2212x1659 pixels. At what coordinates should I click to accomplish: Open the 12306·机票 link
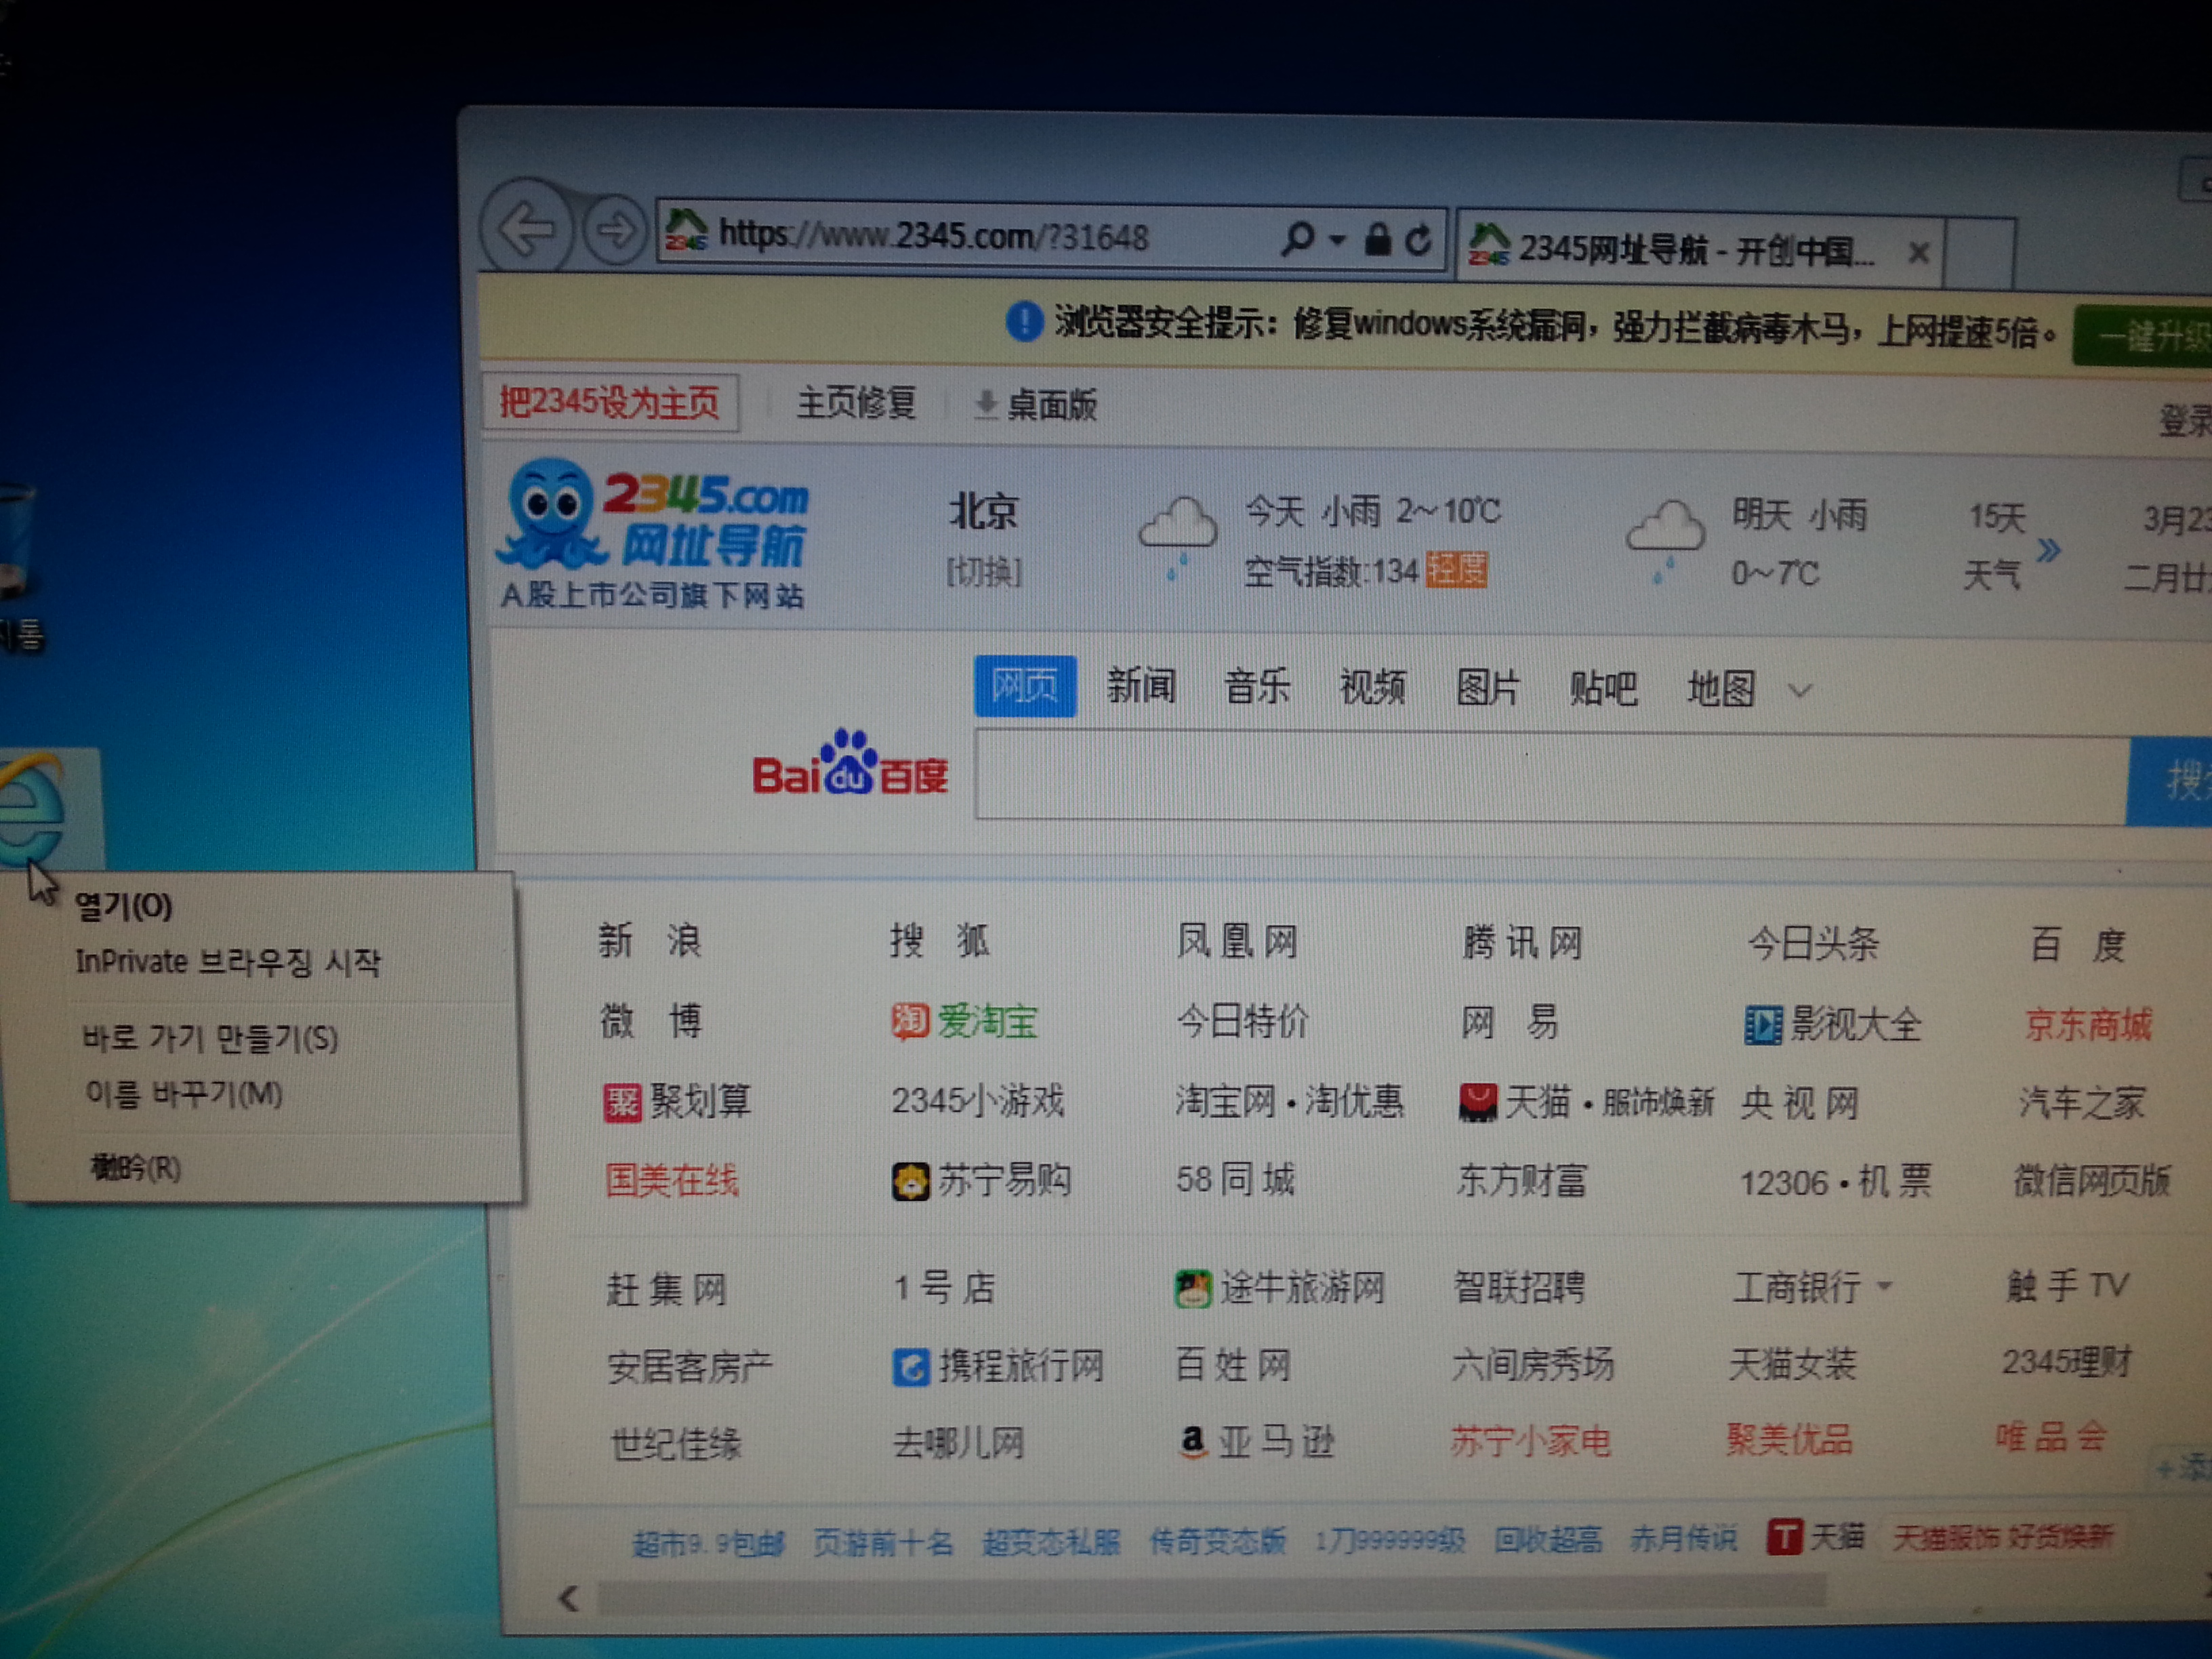(x=1836, y=1183)
